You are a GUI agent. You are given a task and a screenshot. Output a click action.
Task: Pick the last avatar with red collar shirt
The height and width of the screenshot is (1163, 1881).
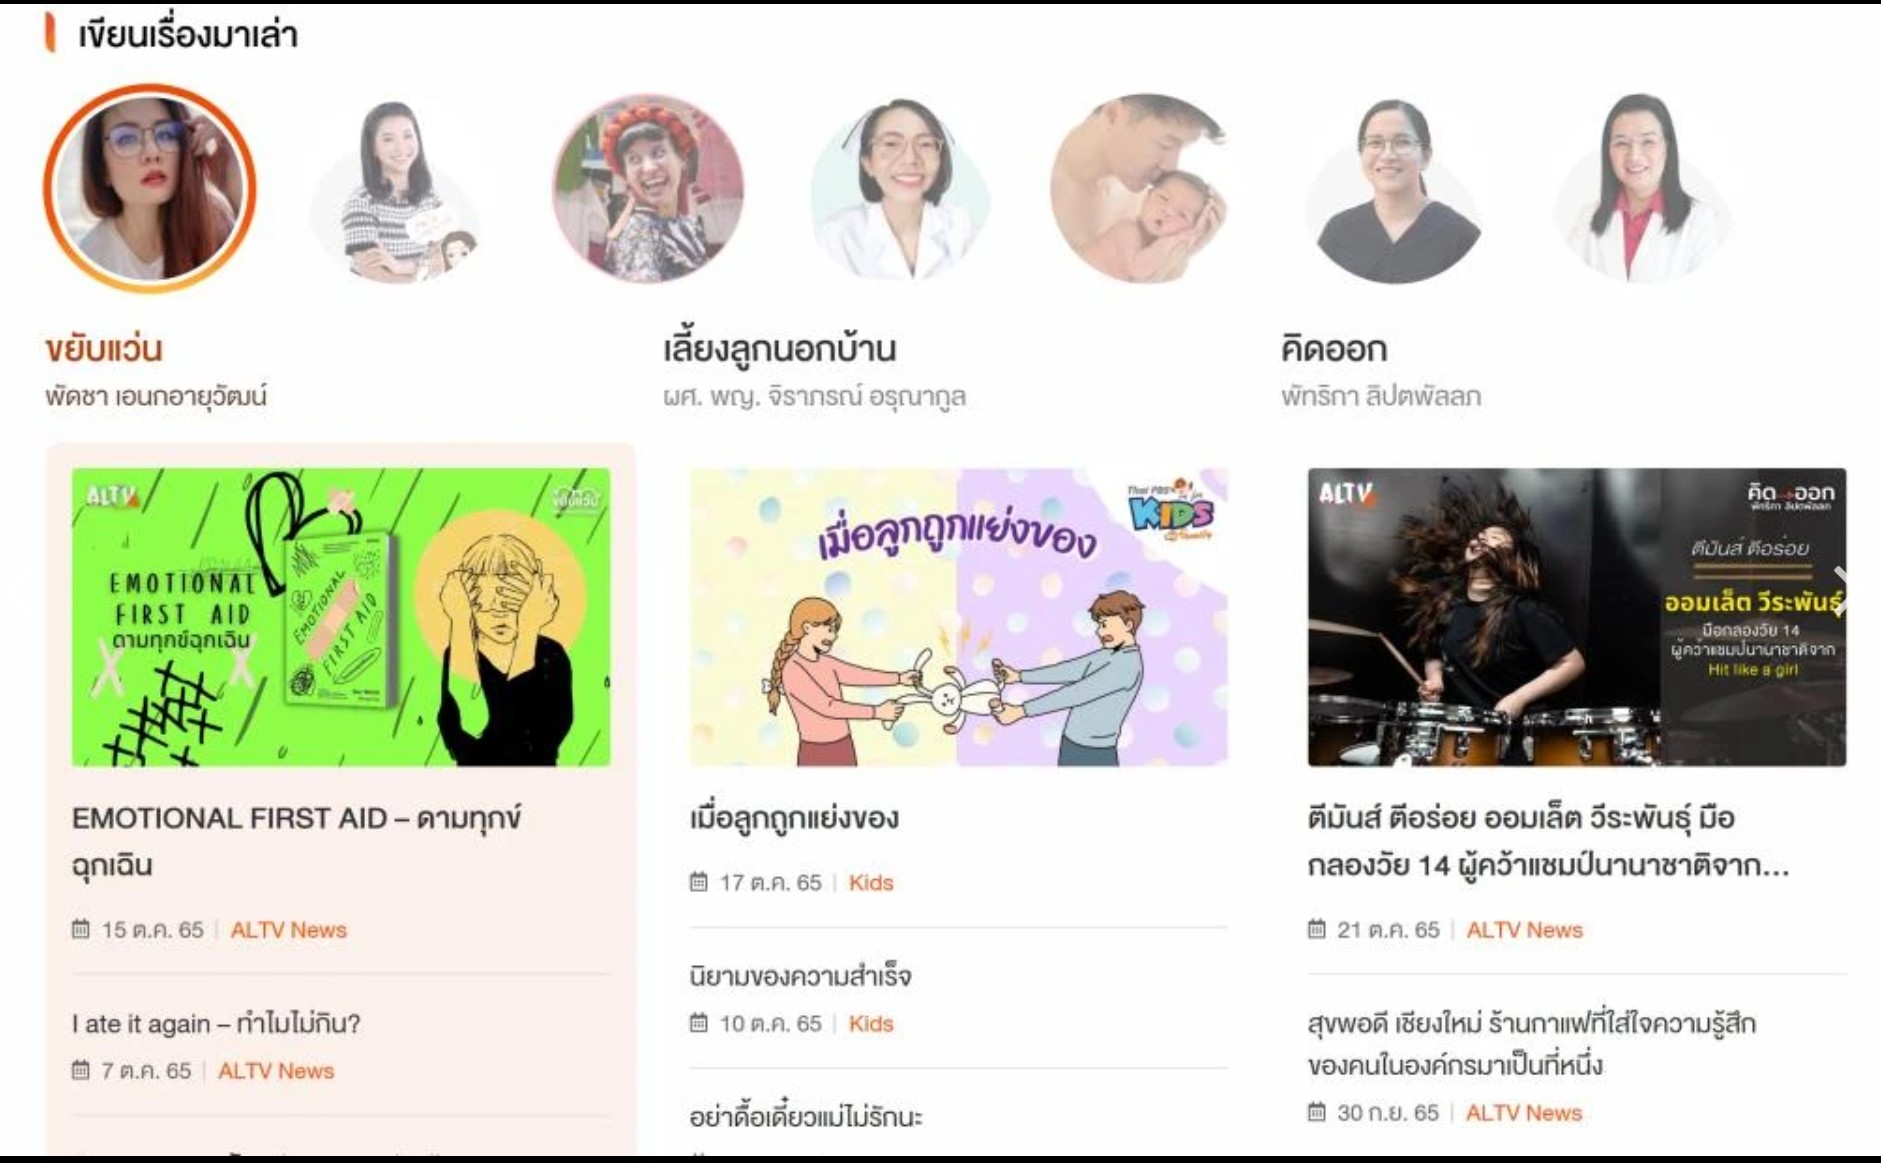[1642, 188]
